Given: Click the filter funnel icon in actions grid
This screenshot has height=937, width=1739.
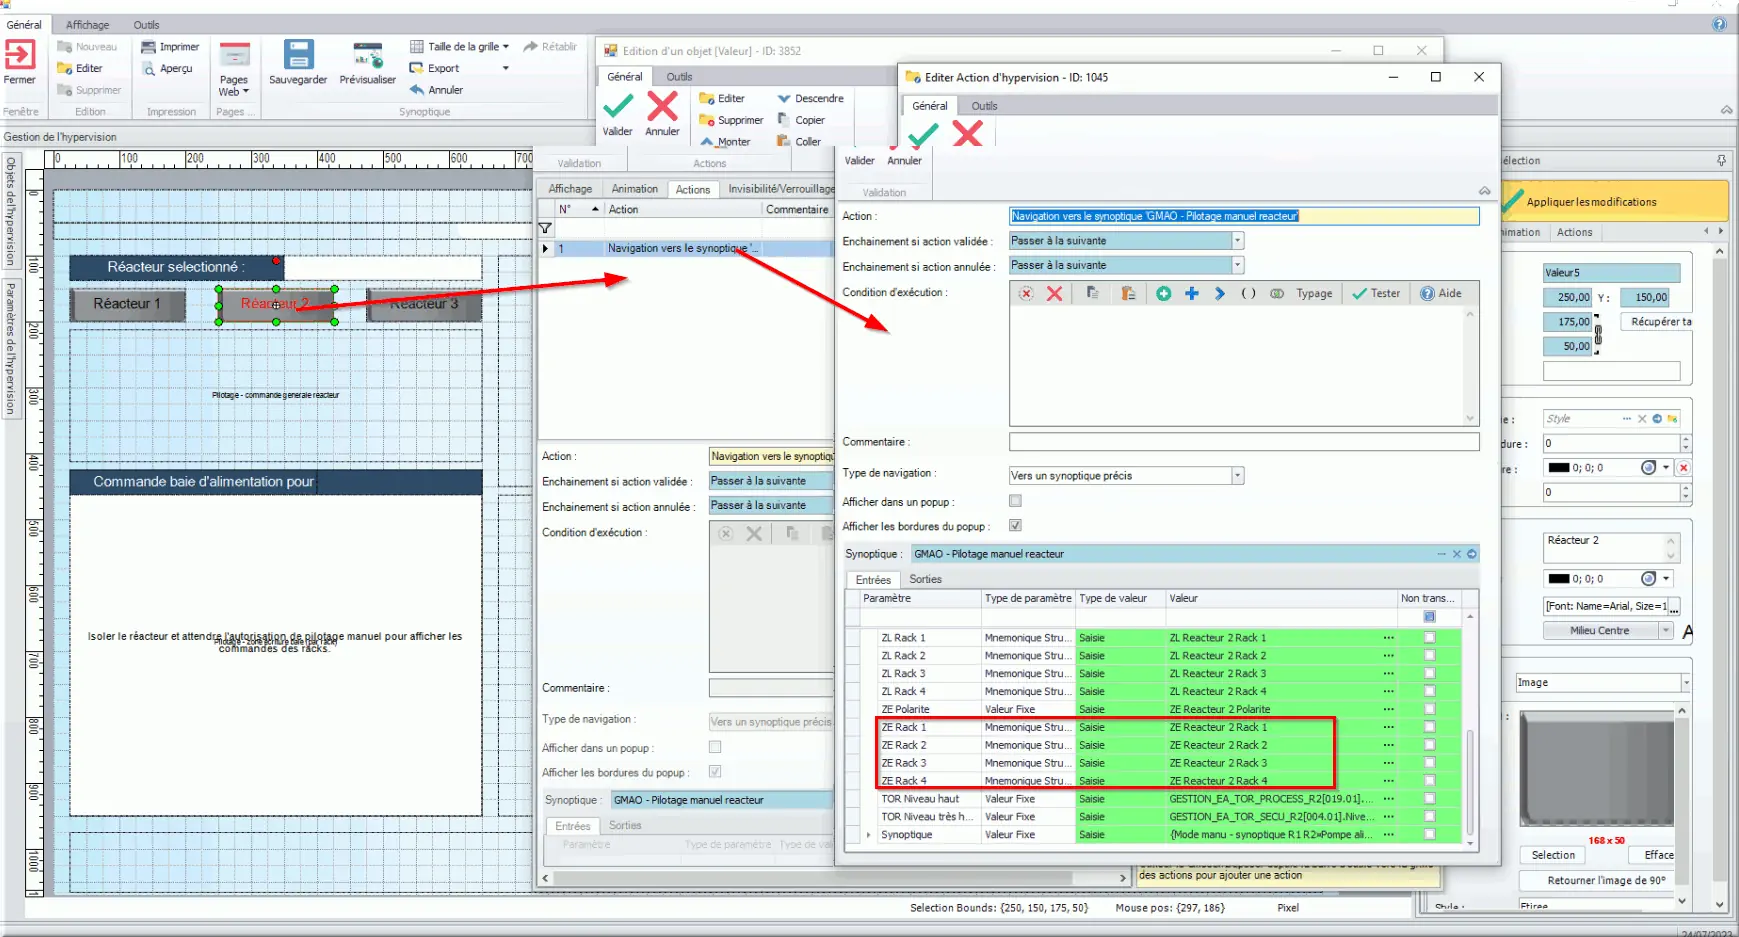Looking at the screenshot, I should click(545, 229).
